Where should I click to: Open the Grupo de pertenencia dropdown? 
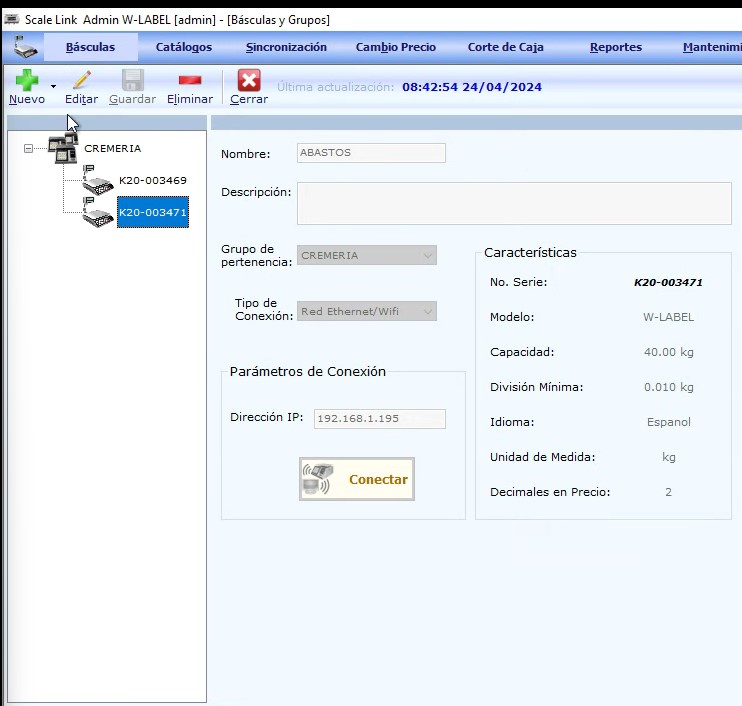pos(367,255)
